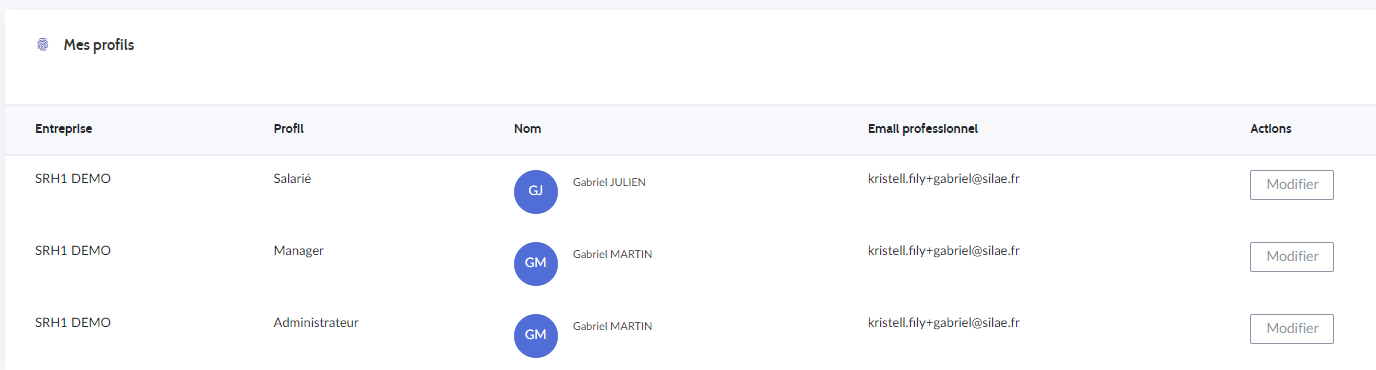Modify the Manager profile
Screen dimensions: 1376x370
[x=1291, y=257]
